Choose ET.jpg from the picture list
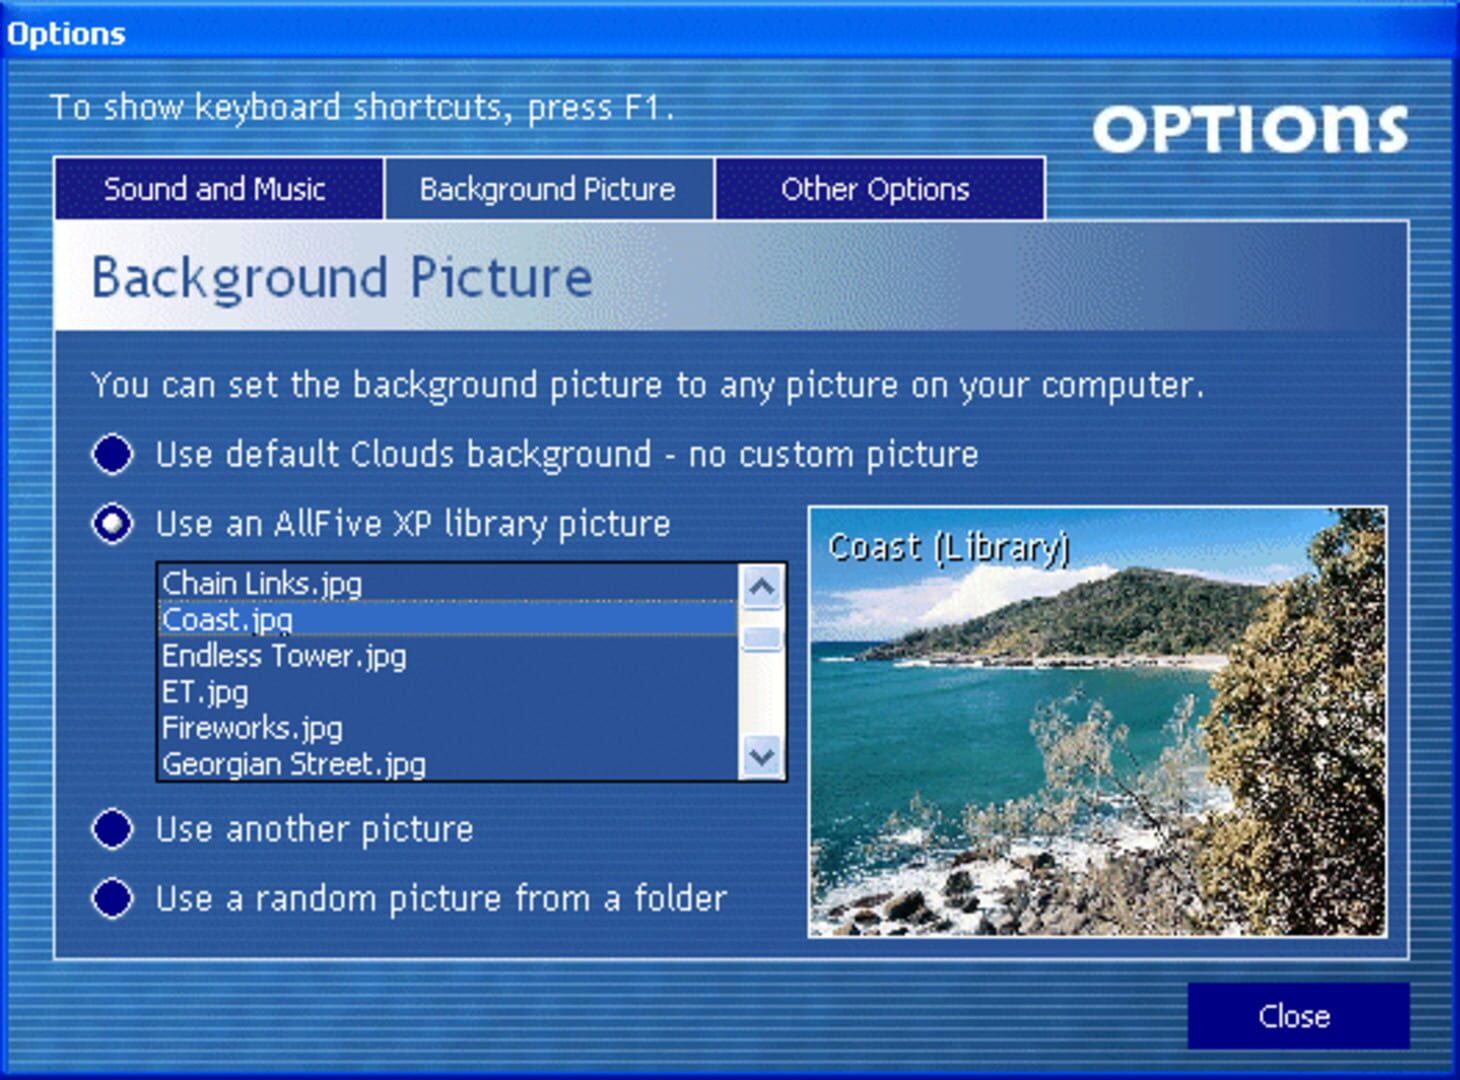 205,692
